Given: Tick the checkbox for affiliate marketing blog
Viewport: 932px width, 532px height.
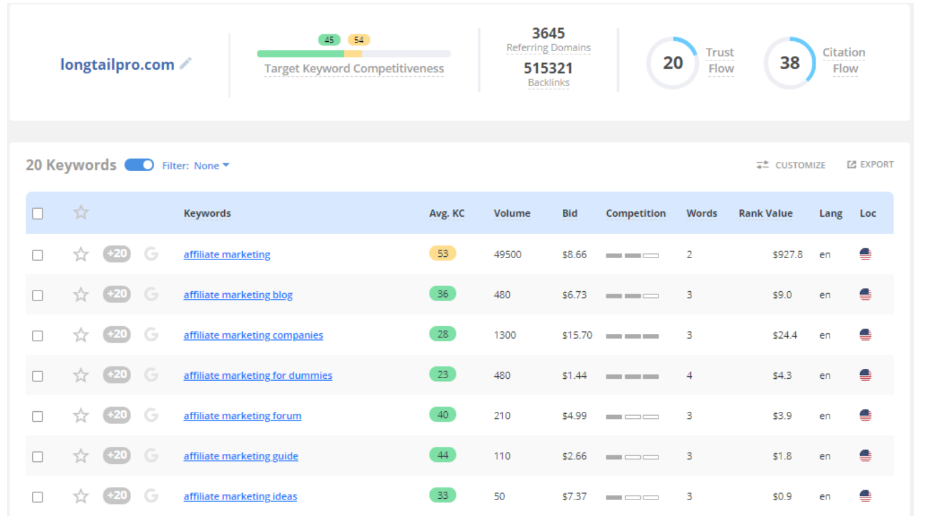Looking at the screenshot, I should (38, 295).
